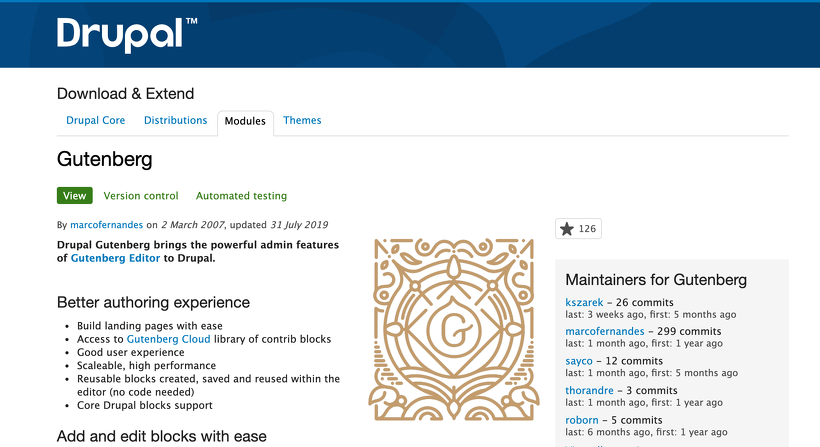The height and width of the screenshot is (447, 820).
Task: Visit maintainer sayco's profile
Action: coord(581,361)
